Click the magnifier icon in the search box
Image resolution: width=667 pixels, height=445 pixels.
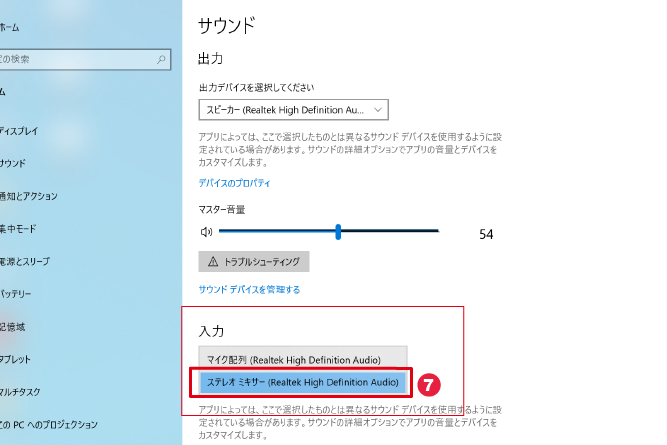161,60
